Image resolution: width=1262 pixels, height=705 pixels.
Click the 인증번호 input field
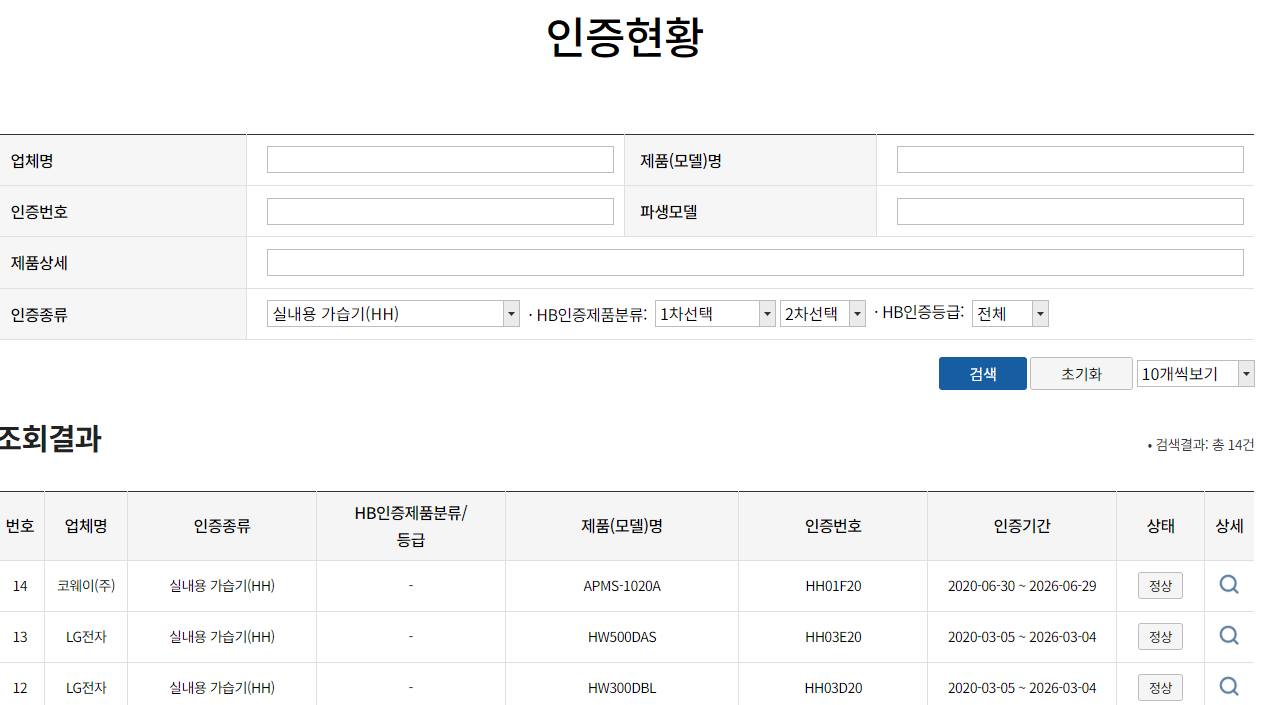click(440, 211)
